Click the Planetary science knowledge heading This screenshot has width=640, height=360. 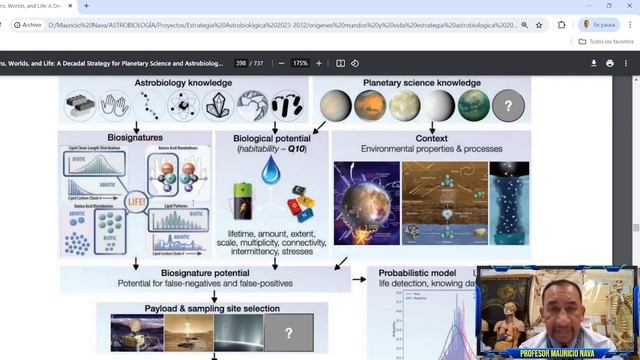pos(422,83)
